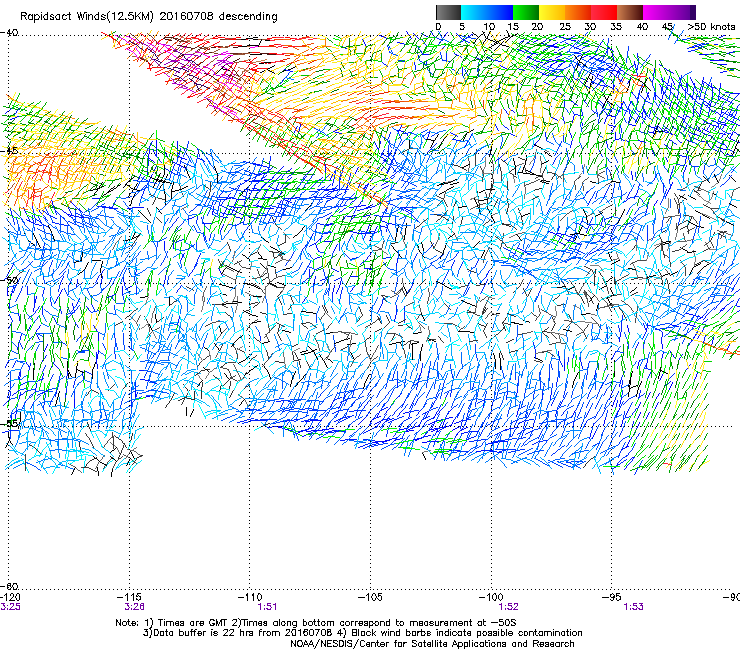The image size is (740, 650).
Task: Click the '25' label under the color scale
Action: point(565,27)
